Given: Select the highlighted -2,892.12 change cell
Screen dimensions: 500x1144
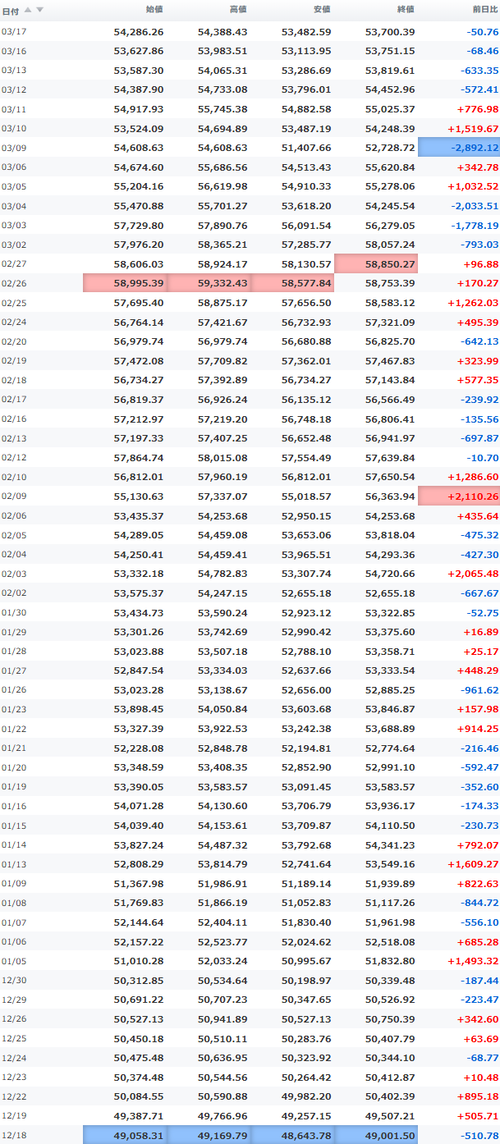Looking at the screenshot, I should coord(459,147).
